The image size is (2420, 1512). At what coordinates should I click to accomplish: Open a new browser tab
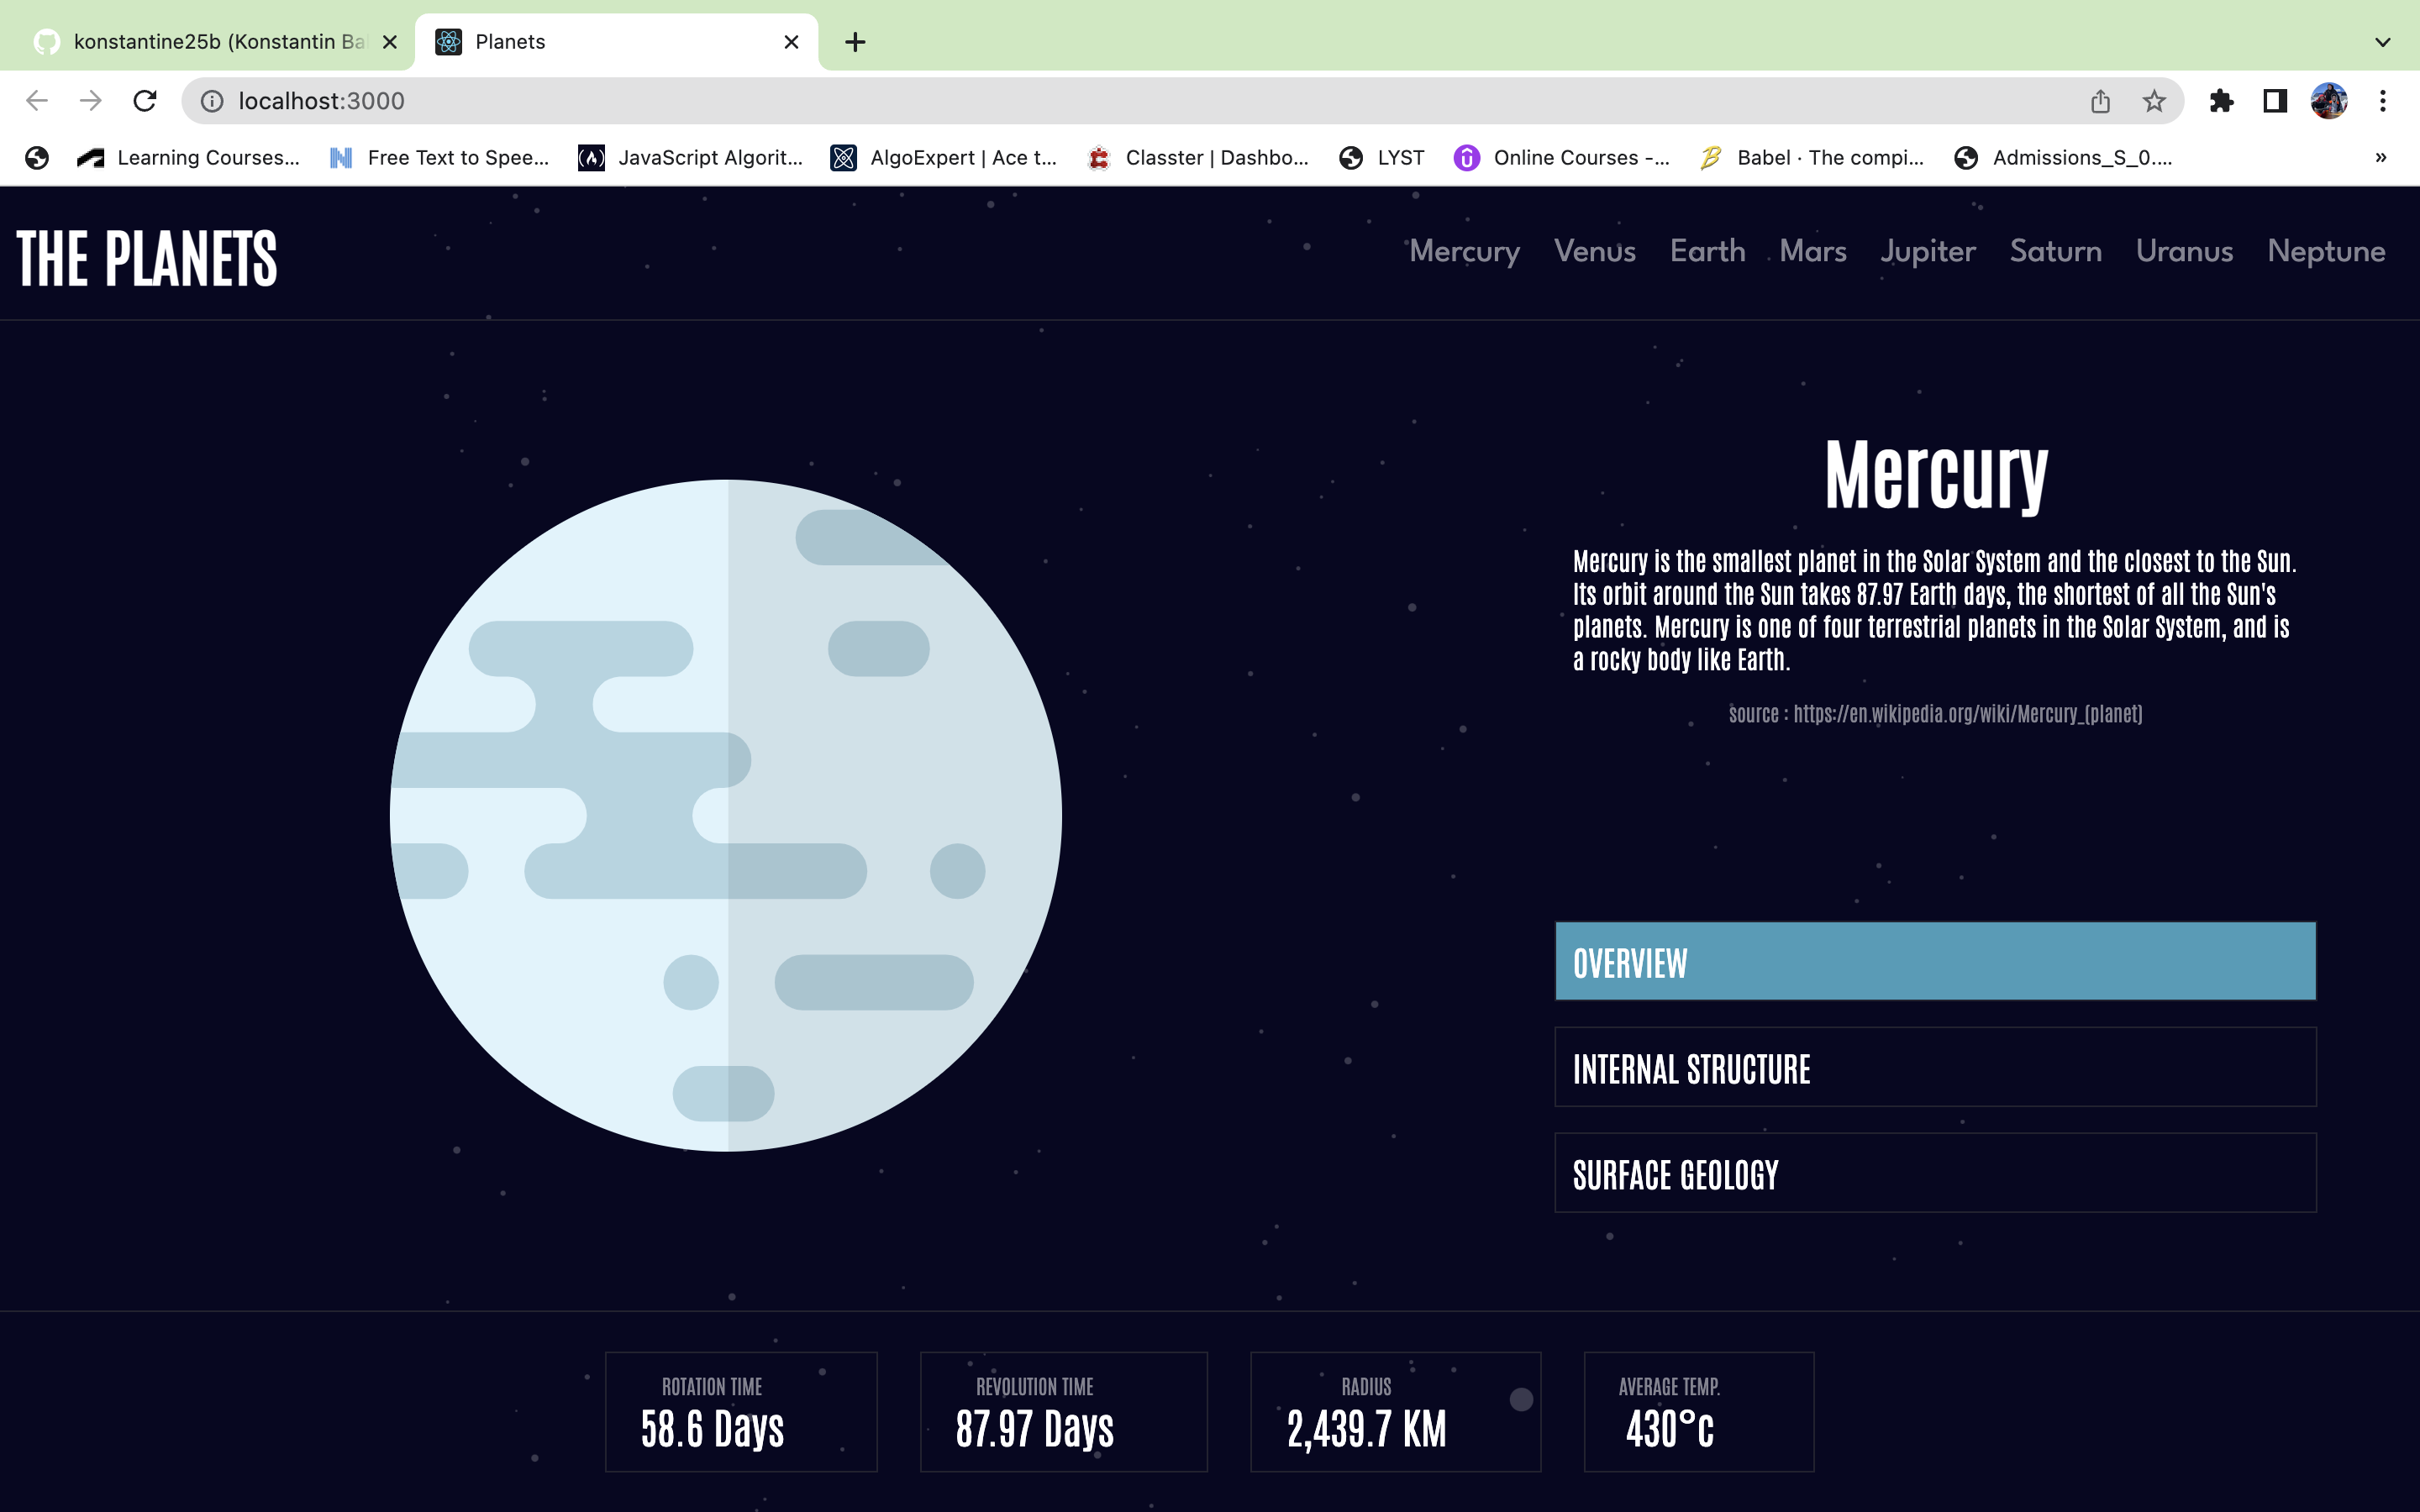tap(855, 42)
